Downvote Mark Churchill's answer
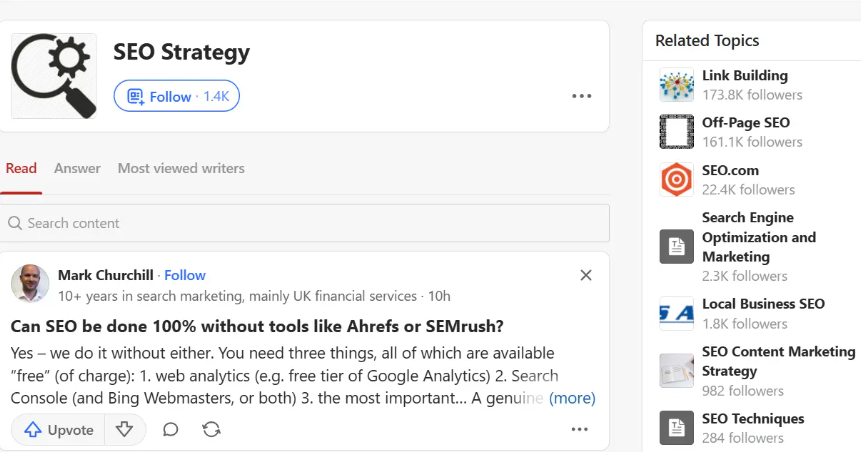 (x=124, y=429)
